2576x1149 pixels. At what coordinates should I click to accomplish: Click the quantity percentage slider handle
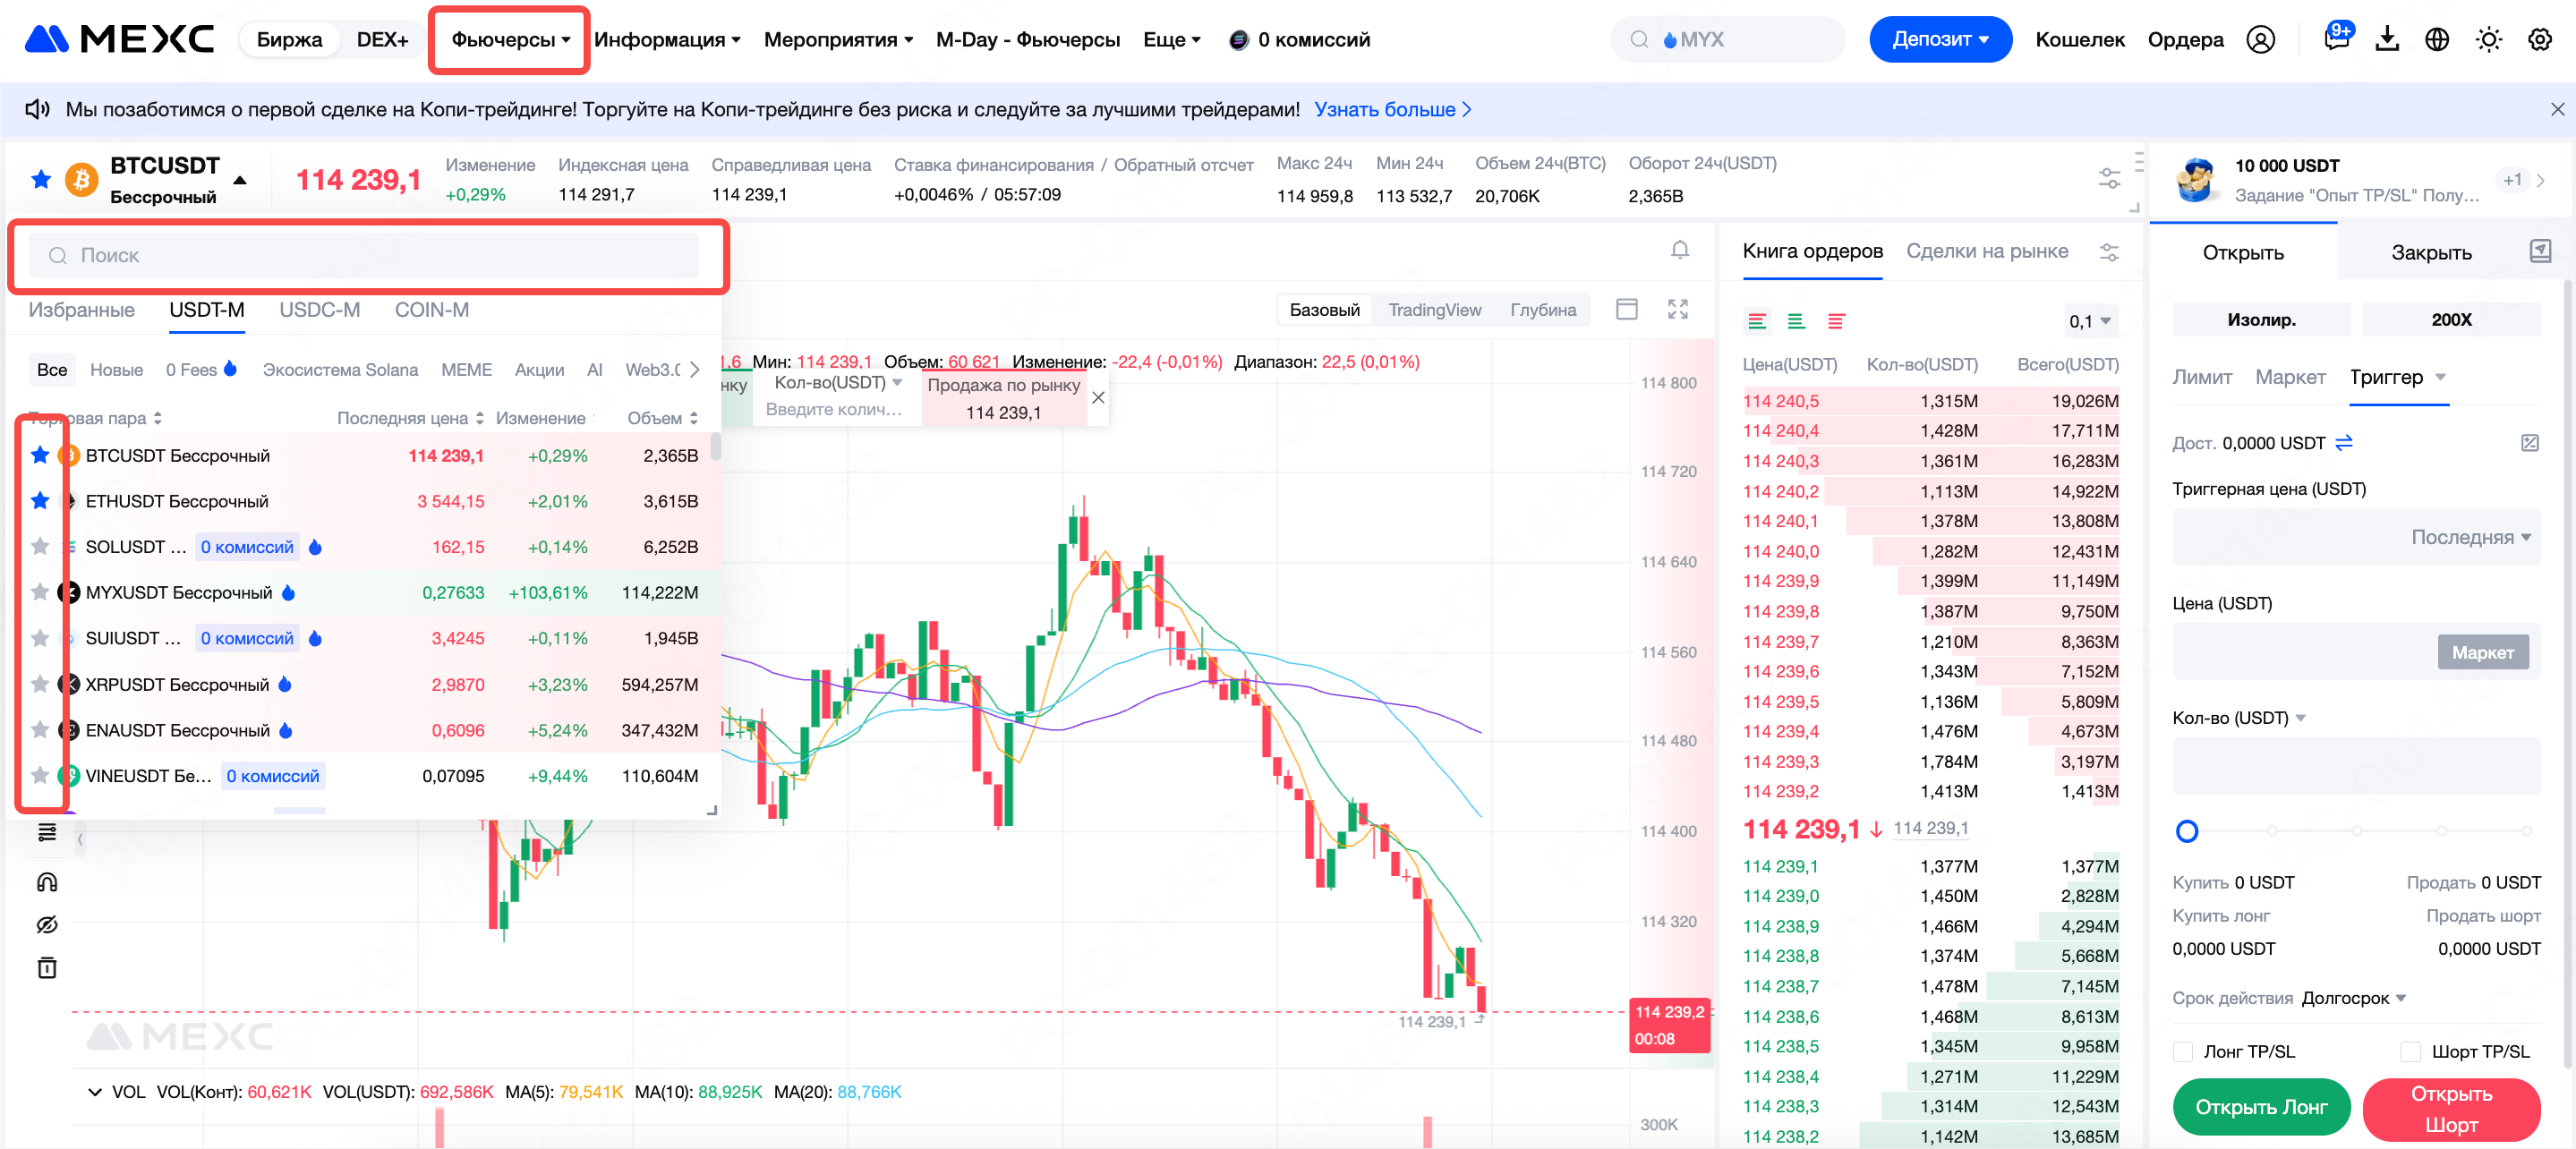click(2187, 831)
